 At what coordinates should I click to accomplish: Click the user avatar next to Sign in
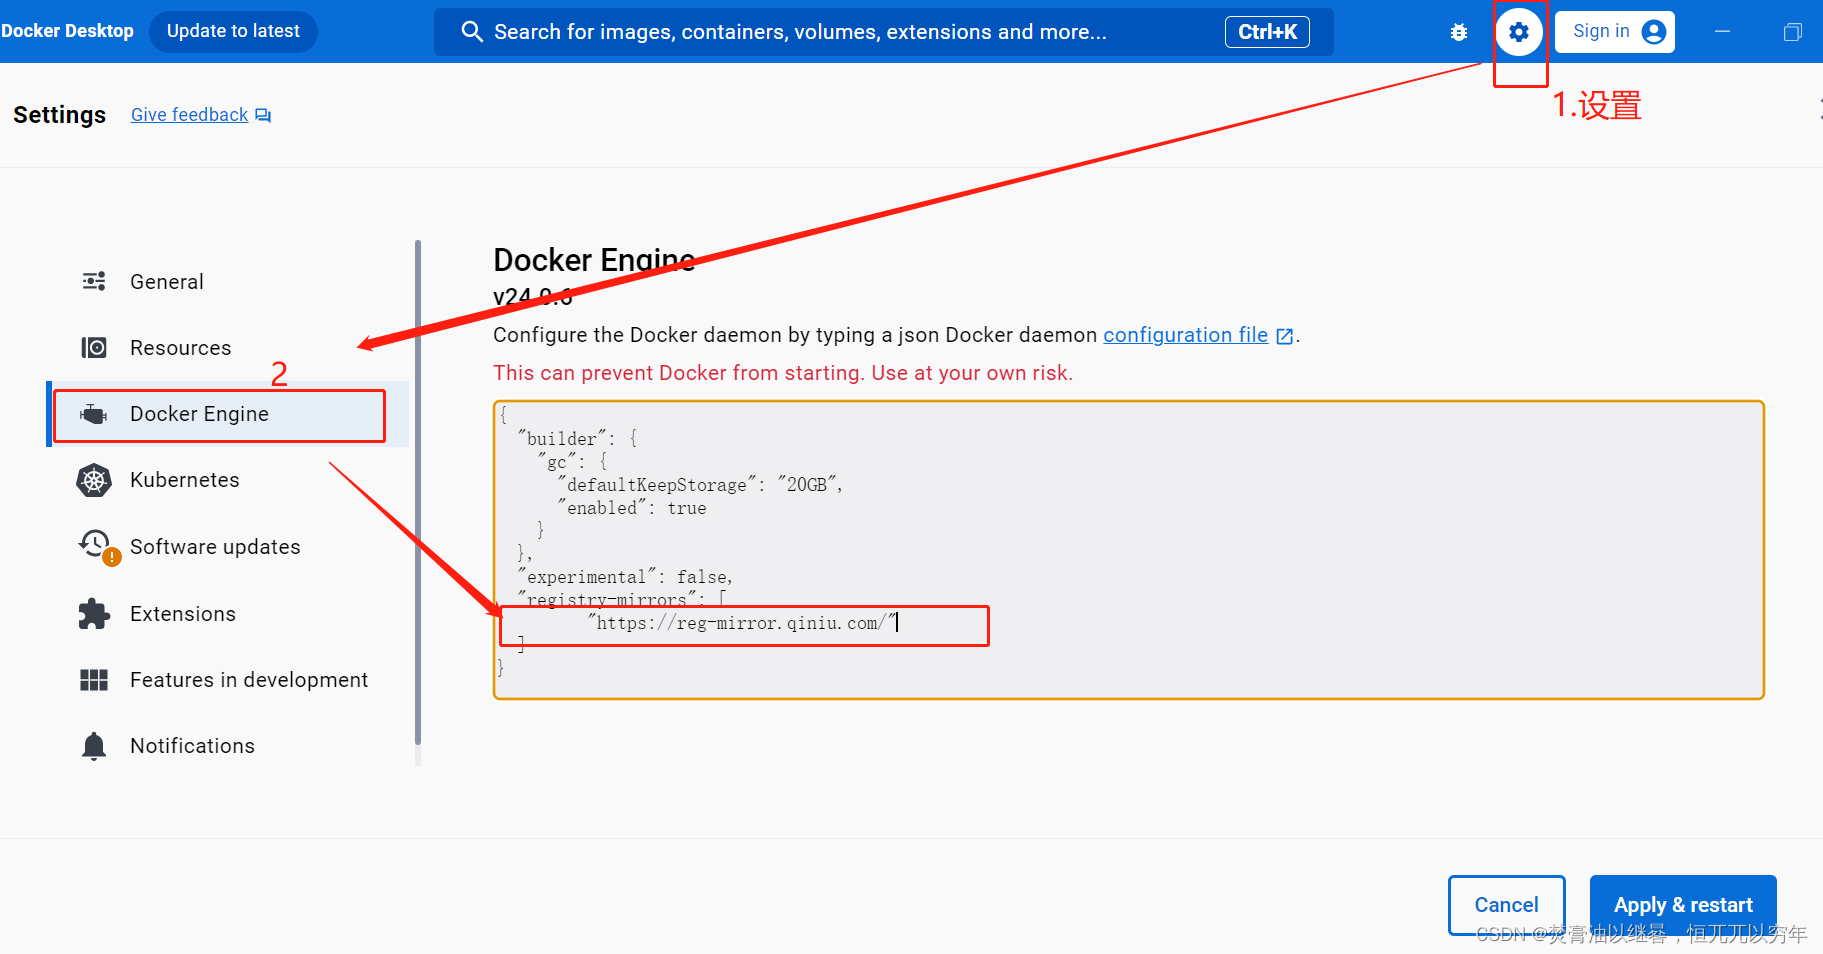point(1653,31)
